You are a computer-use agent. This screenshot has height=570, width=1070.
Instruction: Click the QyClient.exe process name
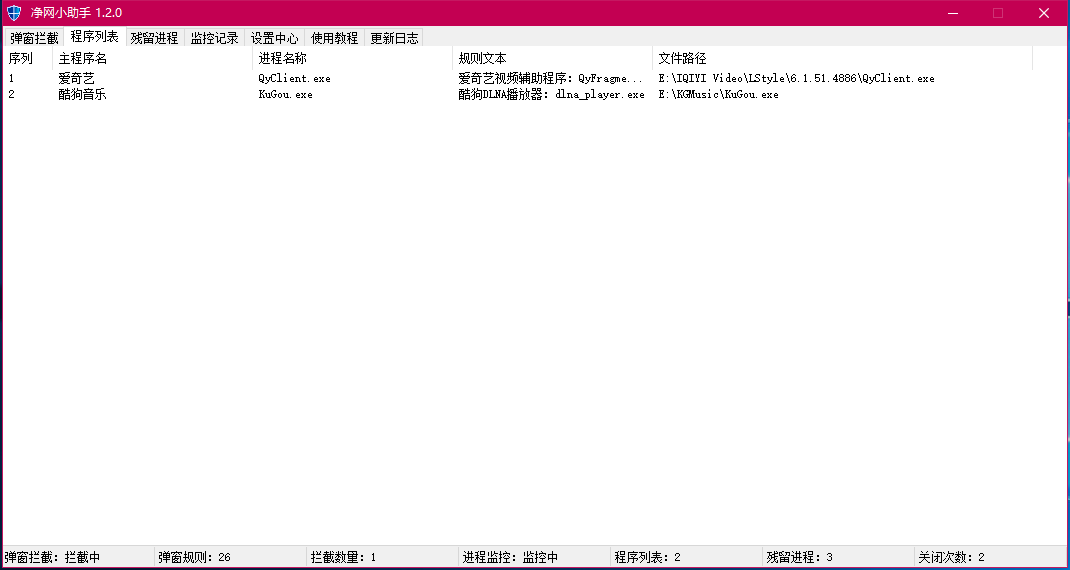[x=294, y=78]
